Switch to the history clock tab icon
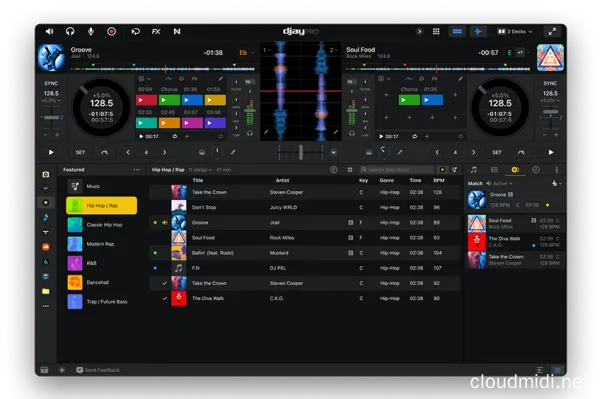 click(536, 169)
